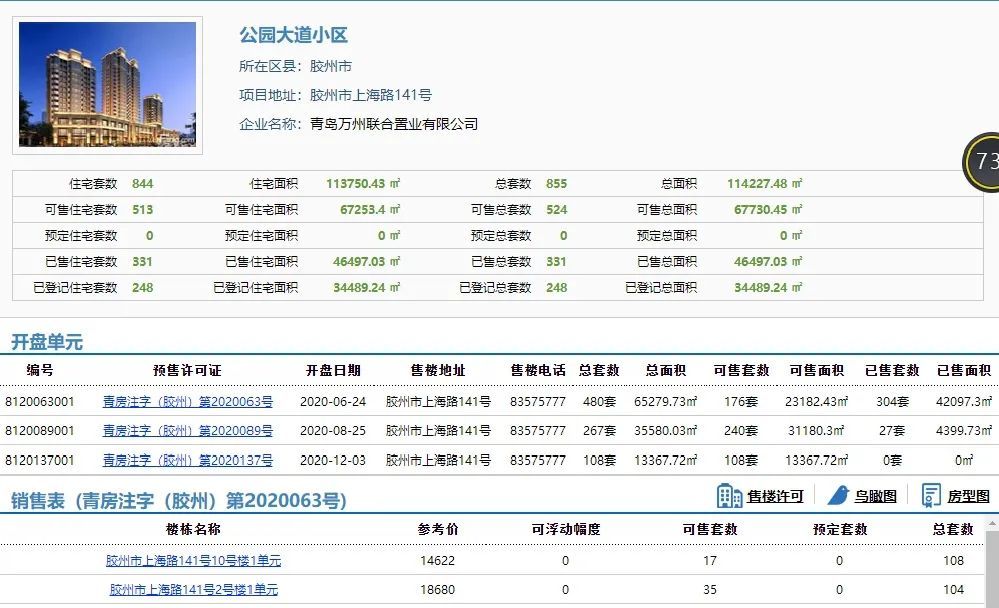The height and width of the screenshot is (608, 999).
Task: Click the 预售许可证 column header
Action: click(187, 370)
